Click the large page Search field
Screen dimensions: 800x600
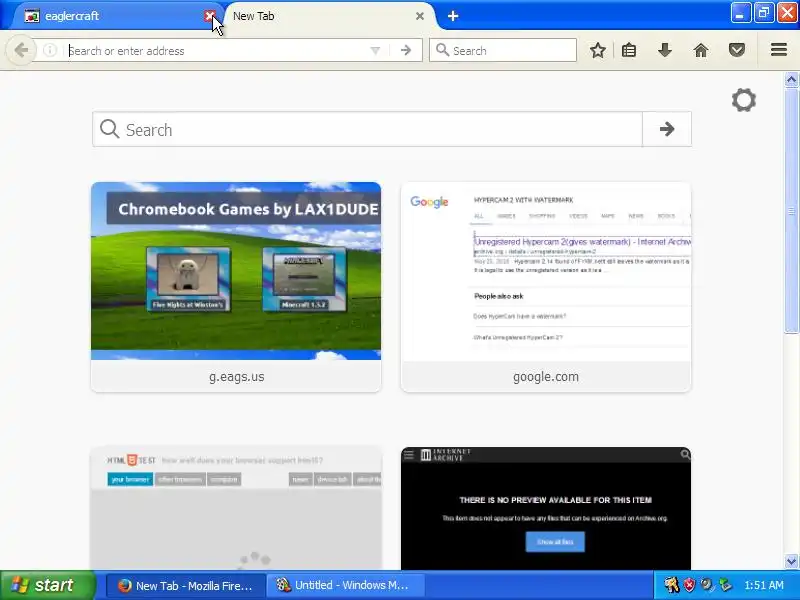pos(367,129)
